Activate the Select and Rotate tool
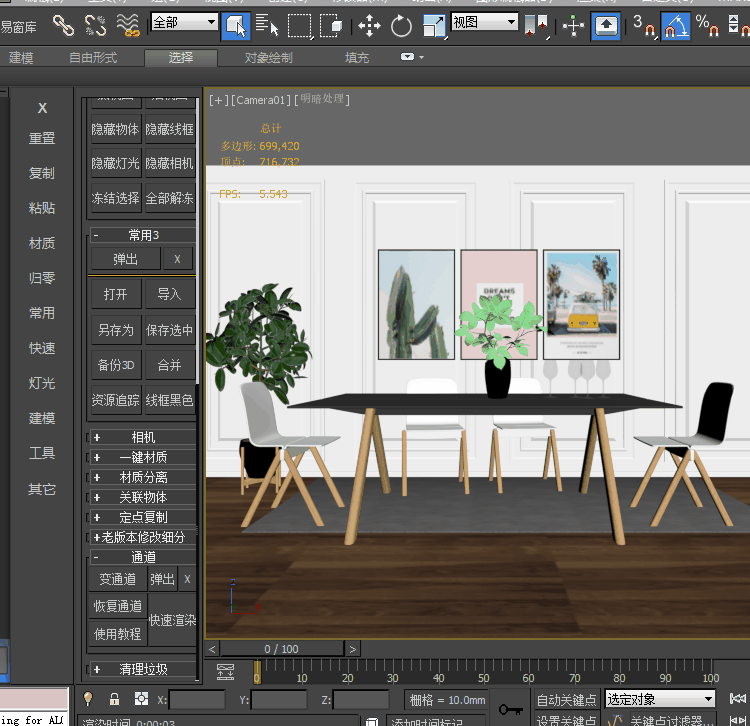 tap(401, 26)
